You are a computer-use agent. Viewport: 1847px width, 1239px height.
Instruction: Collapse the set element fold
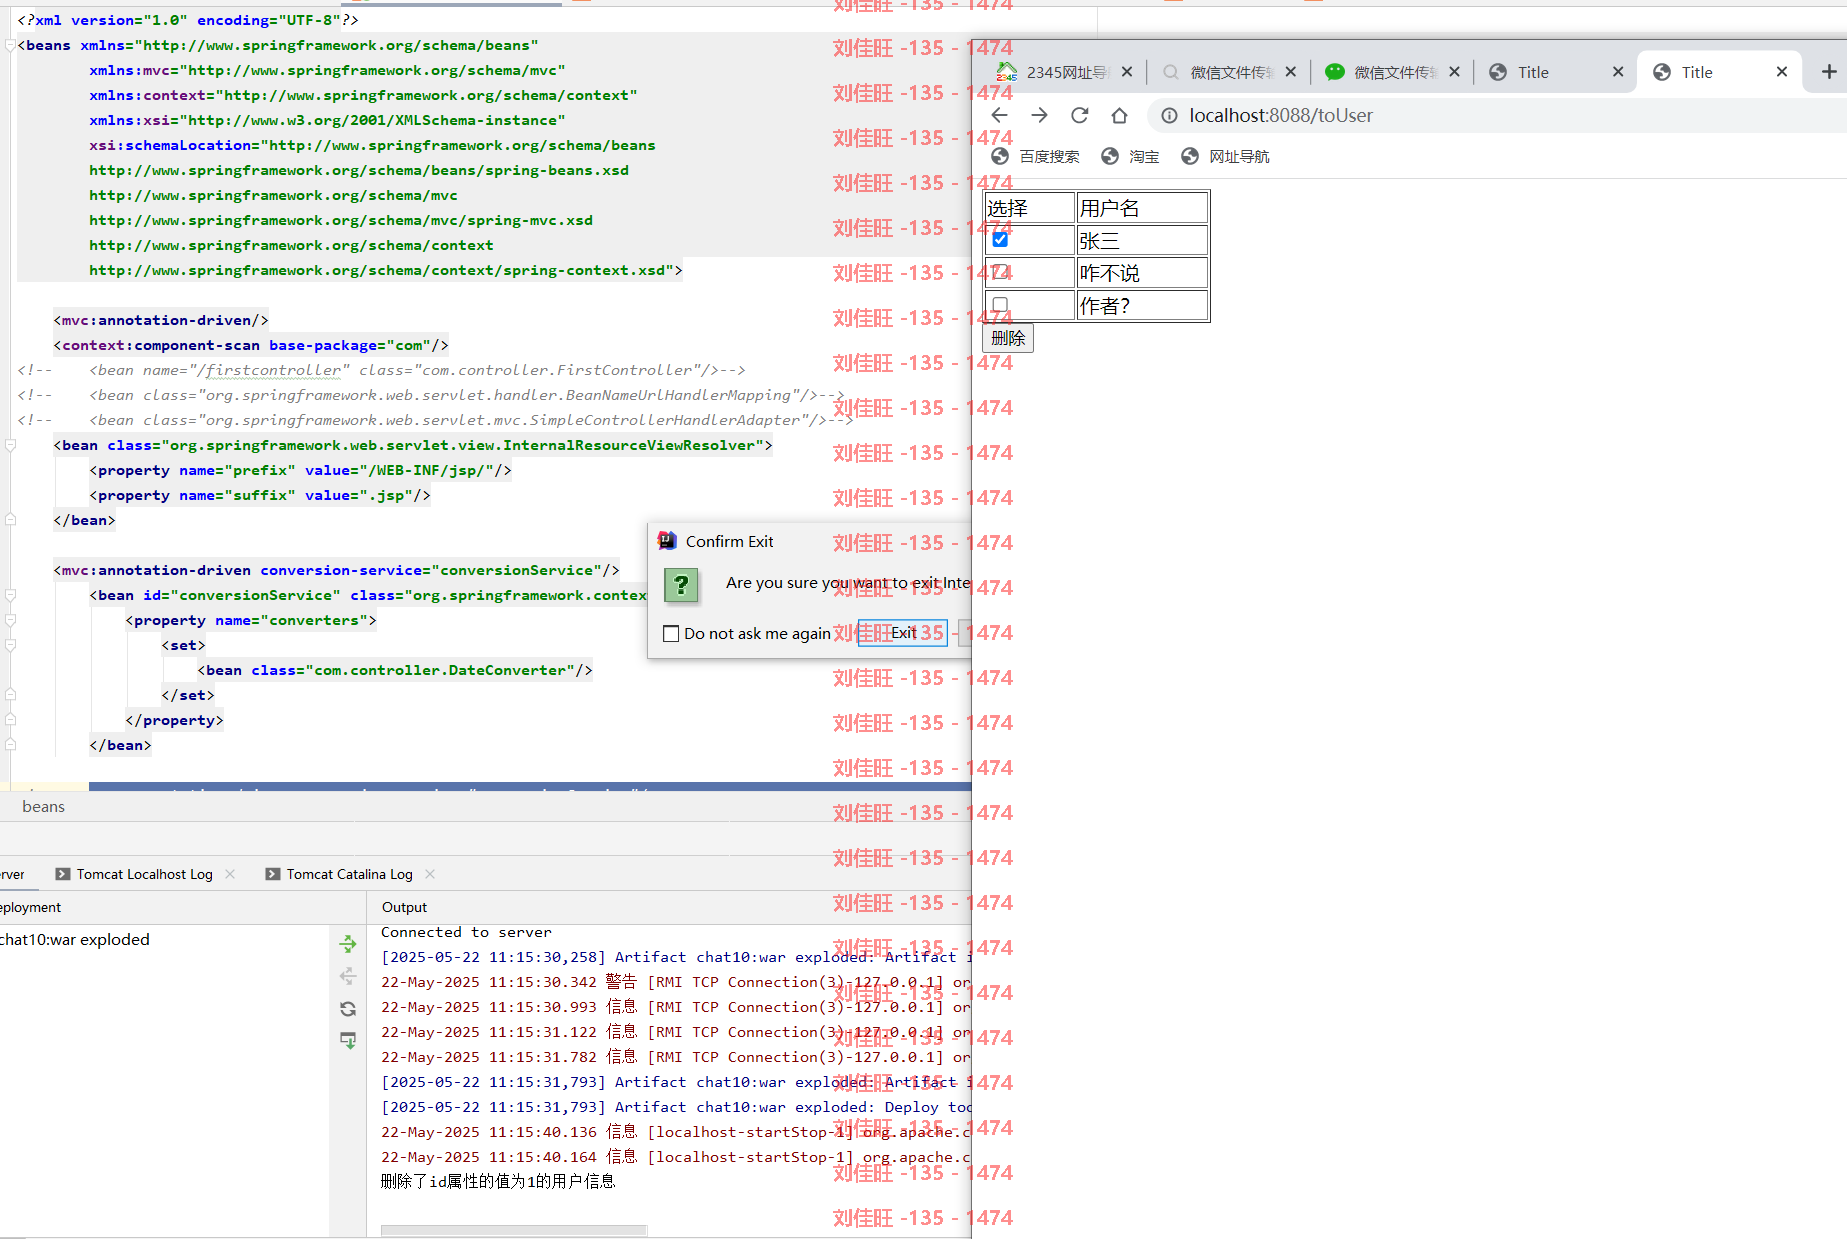tap(10, 645)
